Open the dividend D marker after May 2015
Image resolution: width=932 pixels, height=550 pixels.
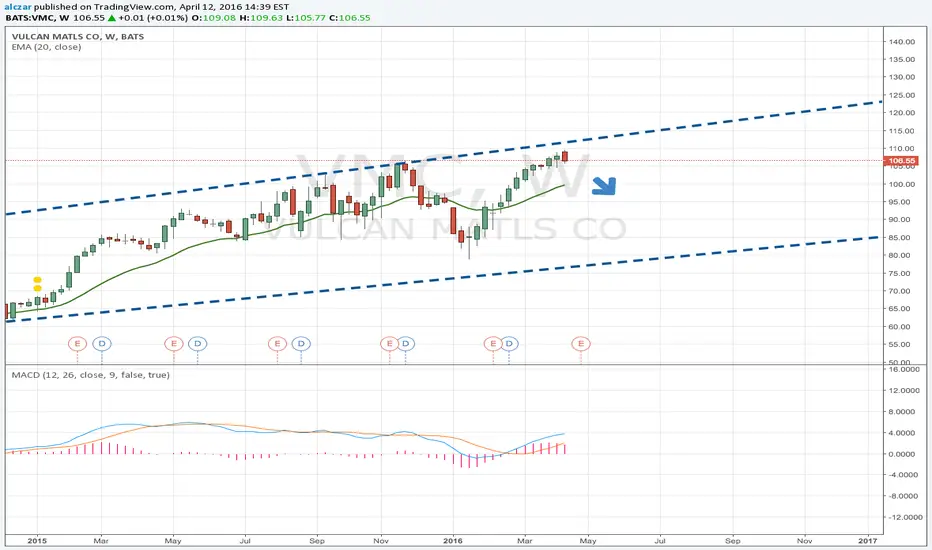point(198,344)
